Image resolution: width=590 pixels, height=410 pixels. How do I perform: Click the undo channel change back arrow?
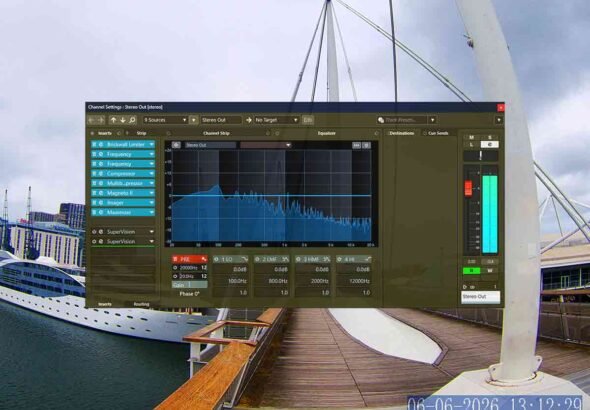coord(91,120)
